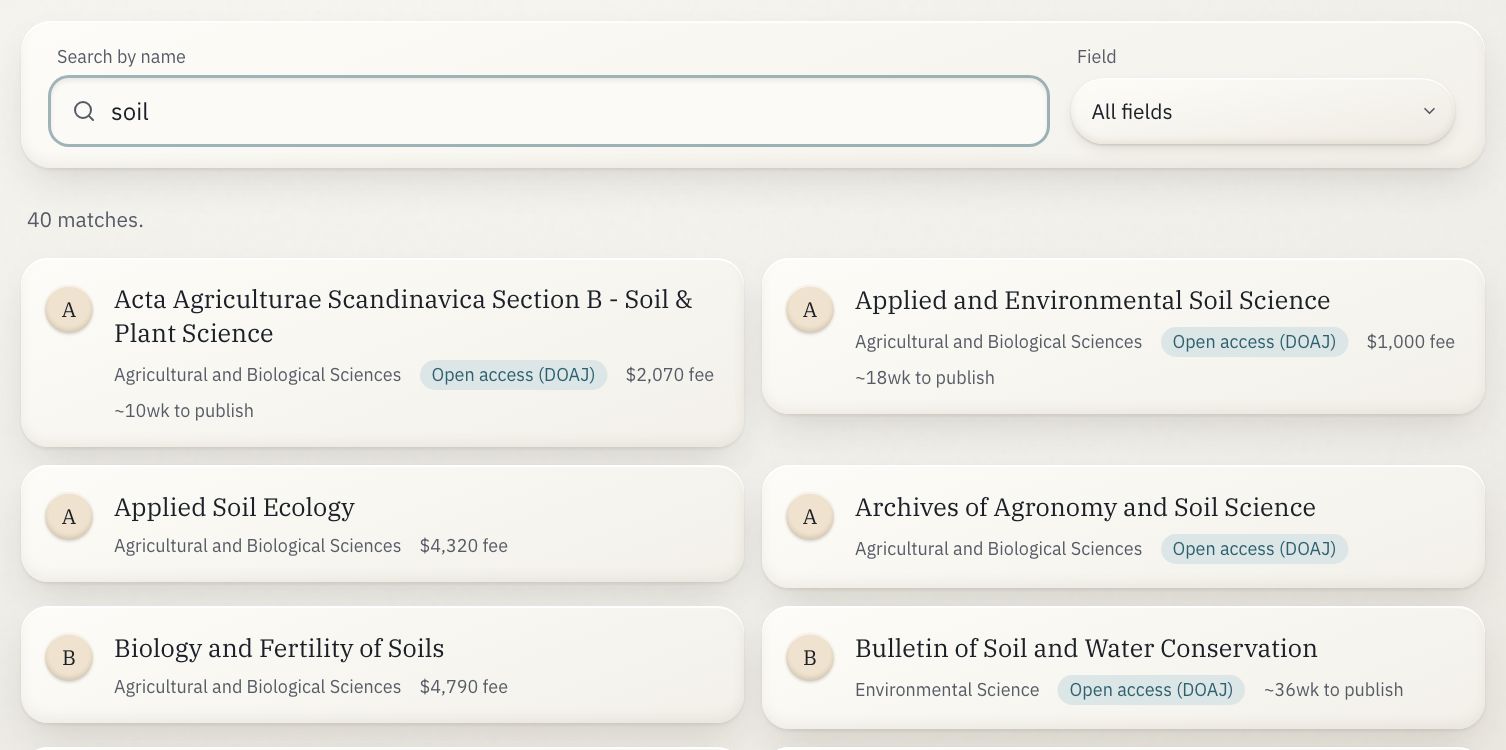This screenshot has height=750, width=1506.
Task: Open the All fields dropdown
Action: 1263,111
